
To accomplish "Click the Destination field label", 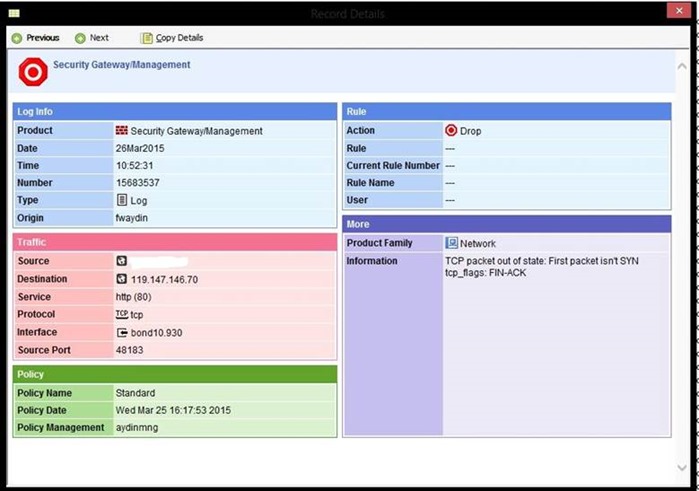I will (42, 279).
